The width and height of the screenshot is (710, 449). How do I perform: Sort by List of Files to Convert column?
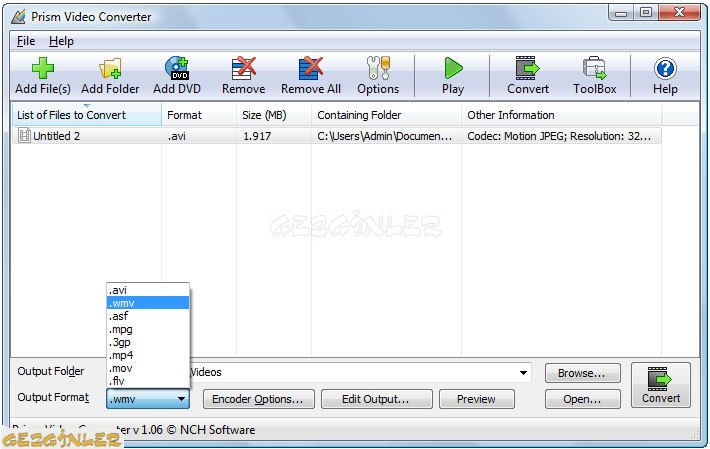(x=86, y=115)
